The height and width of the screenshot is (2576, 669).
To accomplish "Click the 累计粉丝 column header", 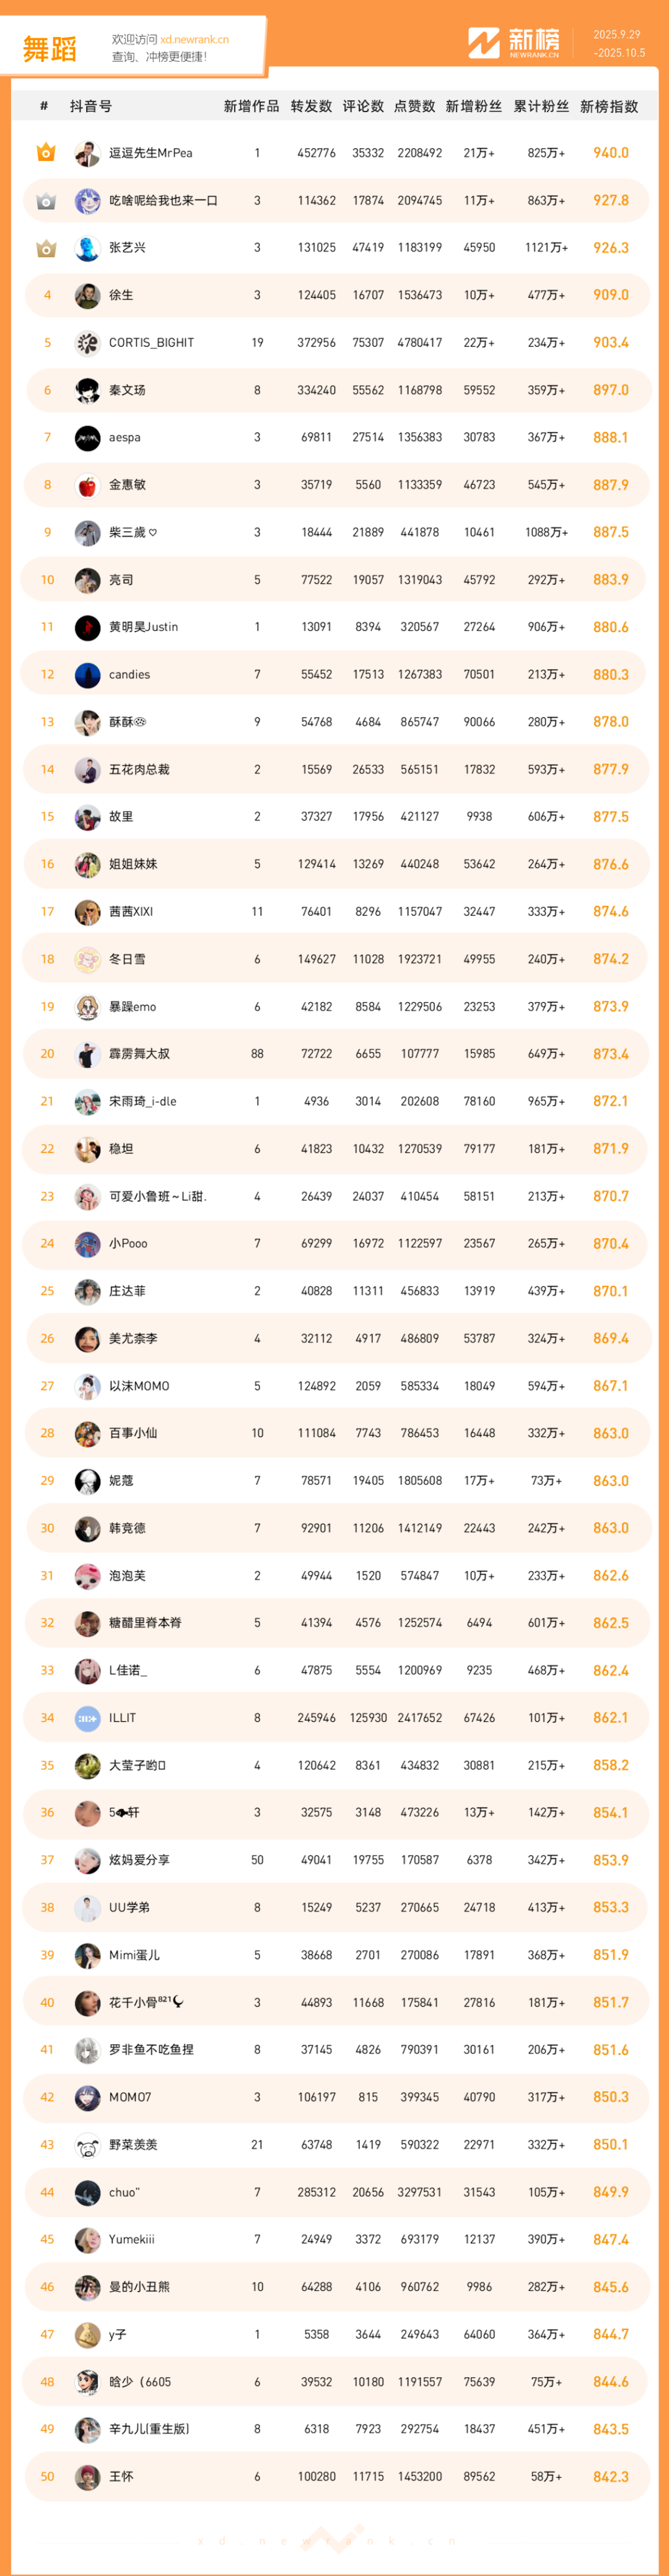I will pos(541,106).
